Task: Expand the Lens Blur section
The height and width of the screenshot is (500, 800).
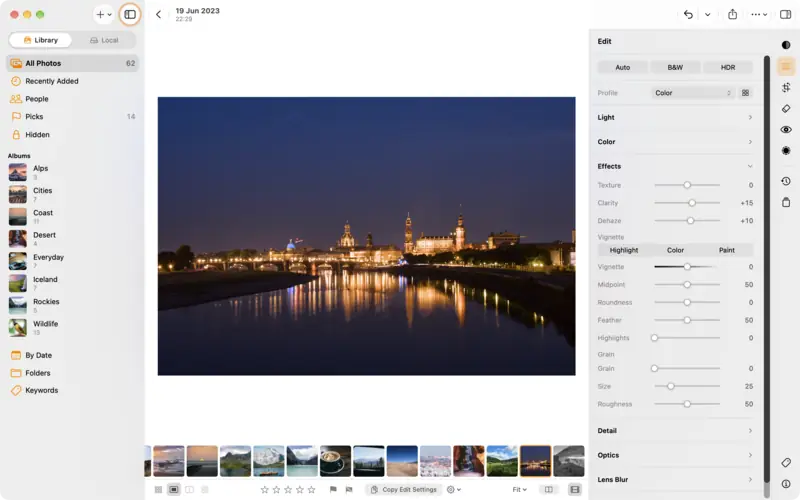Action: click(675, 480)
